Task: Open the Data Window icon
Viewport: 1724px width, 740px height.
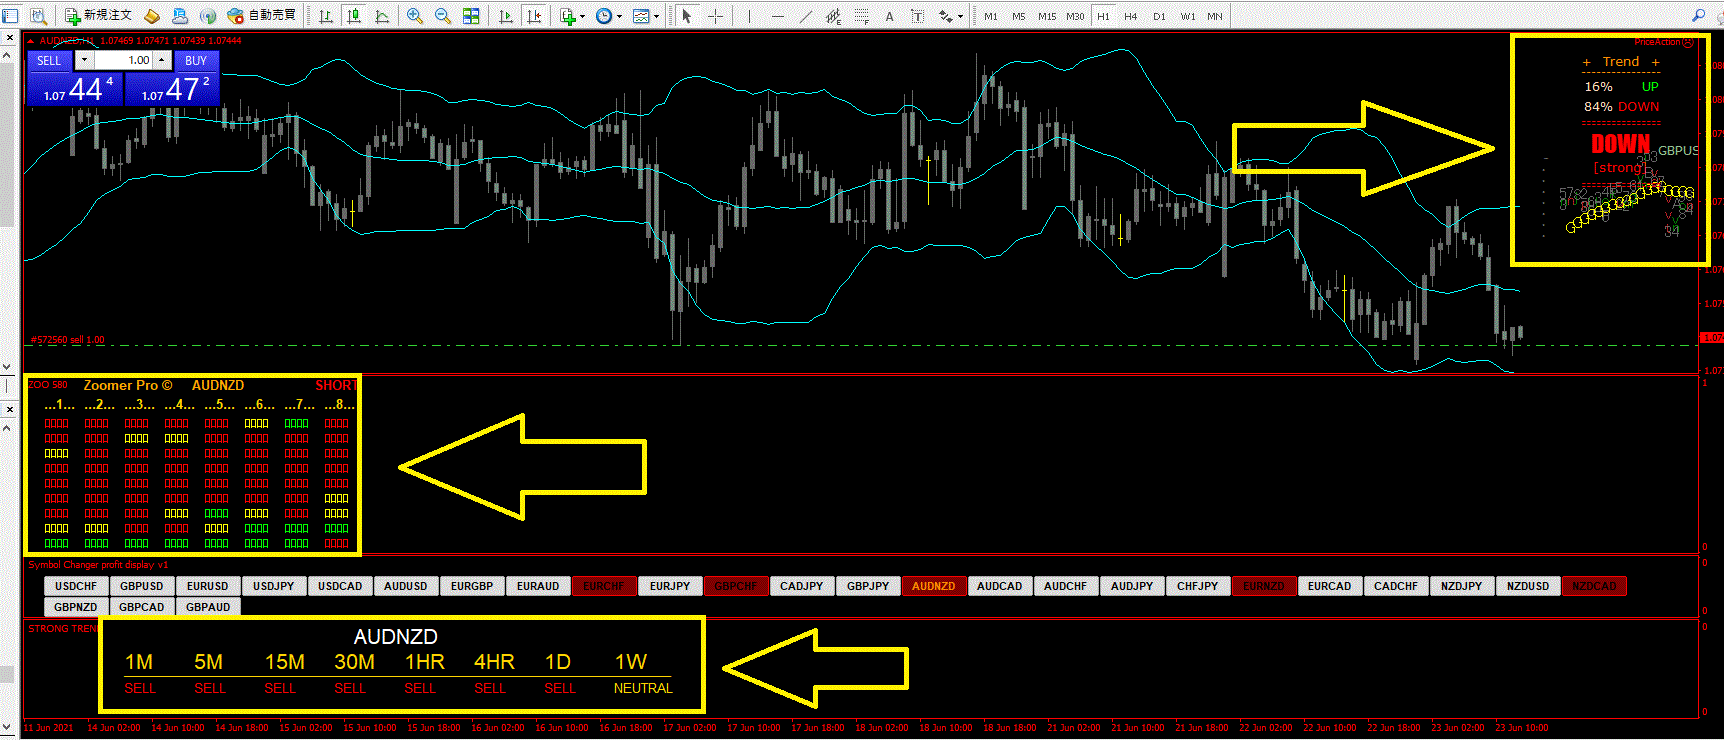Action: pyautogui.click(x=39, y=16)
